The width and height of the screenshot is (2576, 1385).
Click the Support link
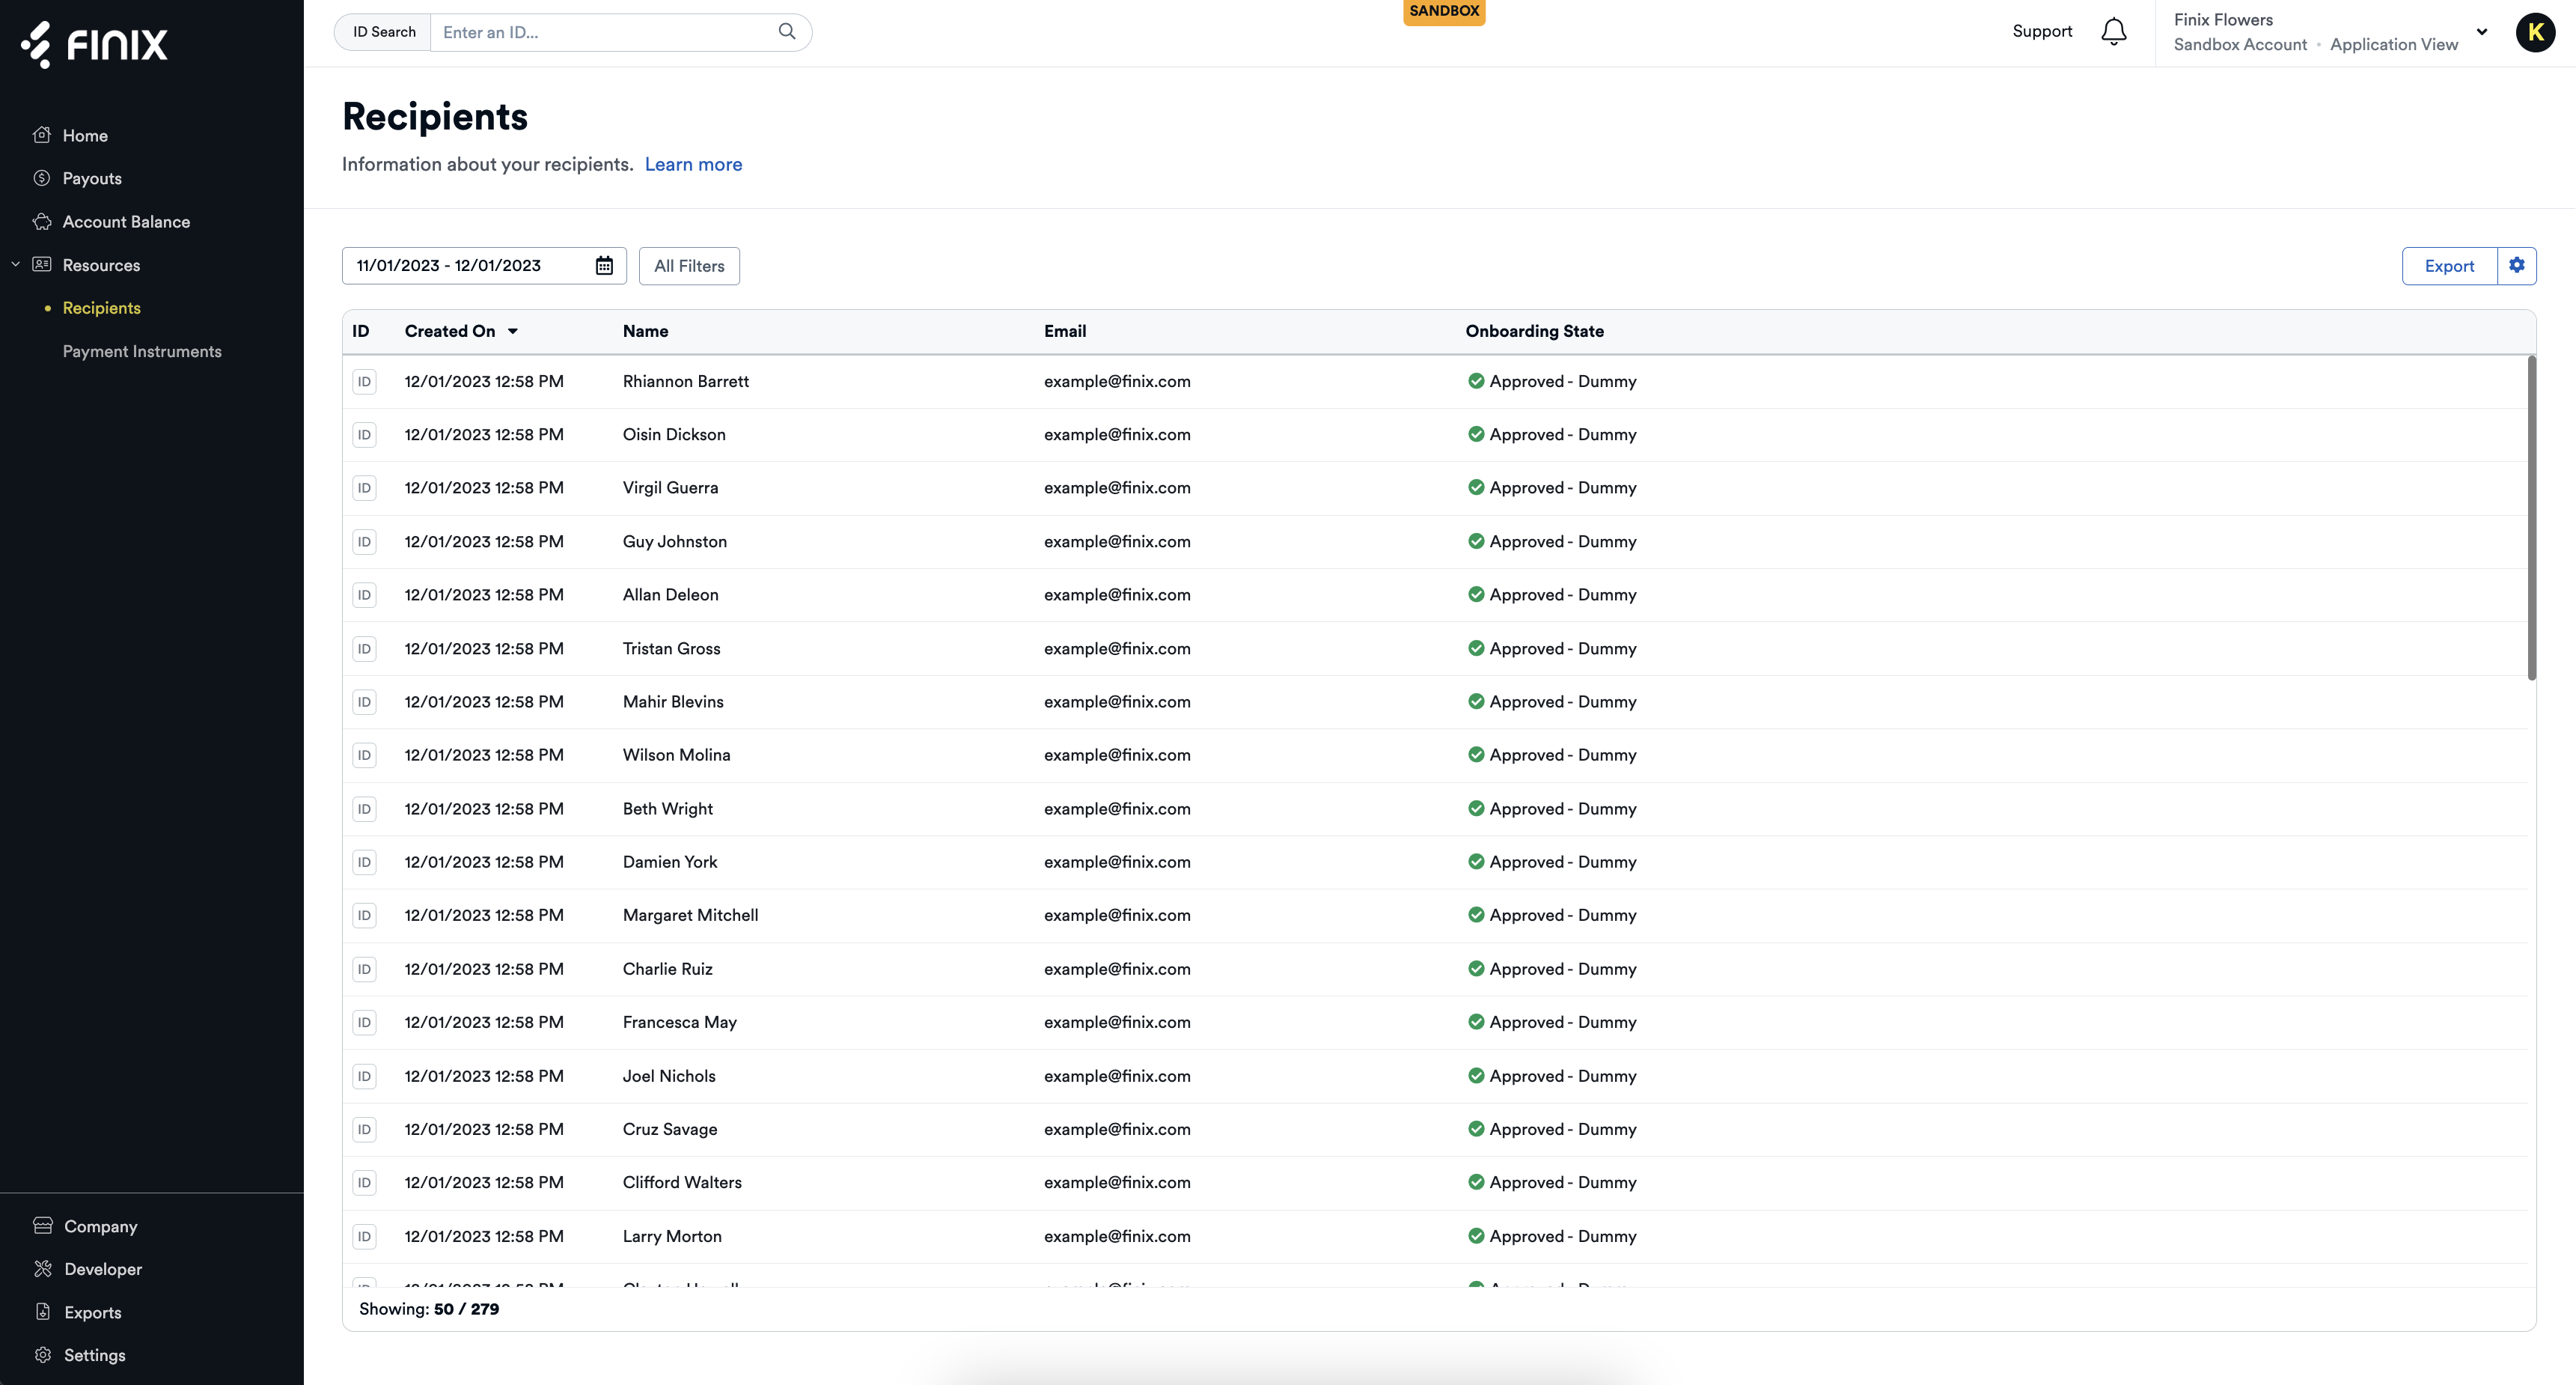[2042, 32]
